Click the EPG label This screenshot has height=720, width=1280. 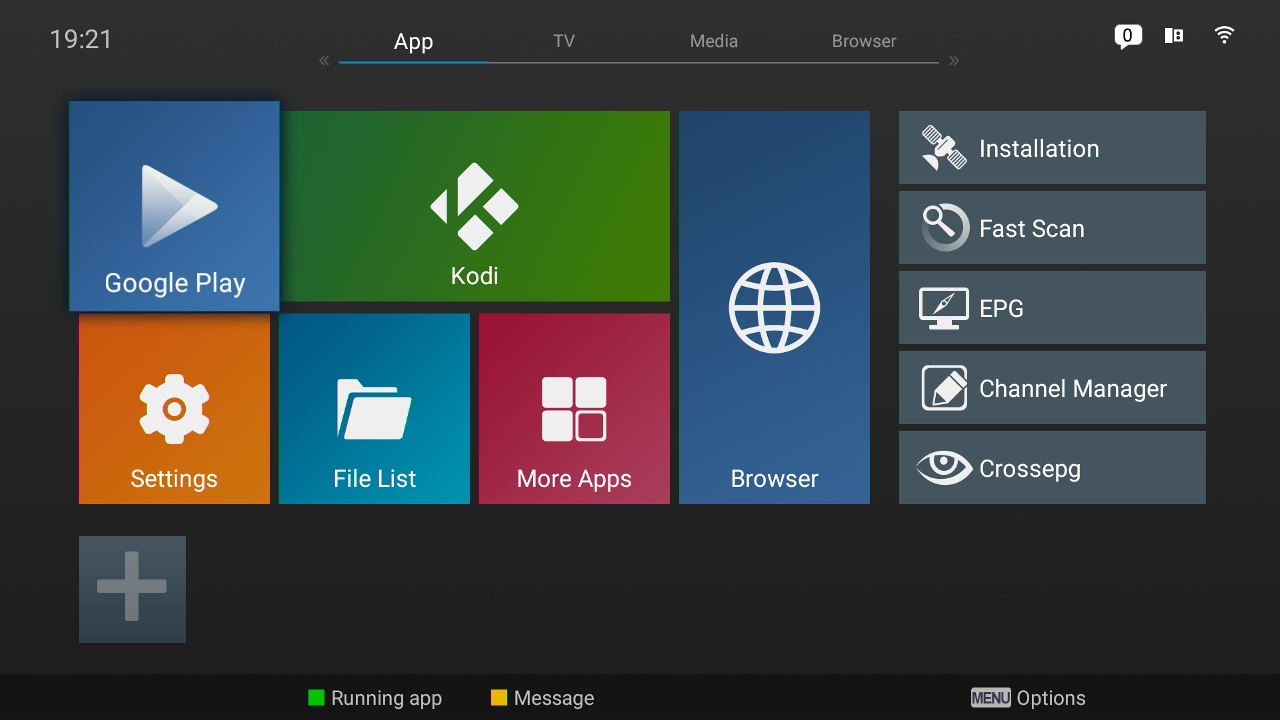coord(1001,309)
